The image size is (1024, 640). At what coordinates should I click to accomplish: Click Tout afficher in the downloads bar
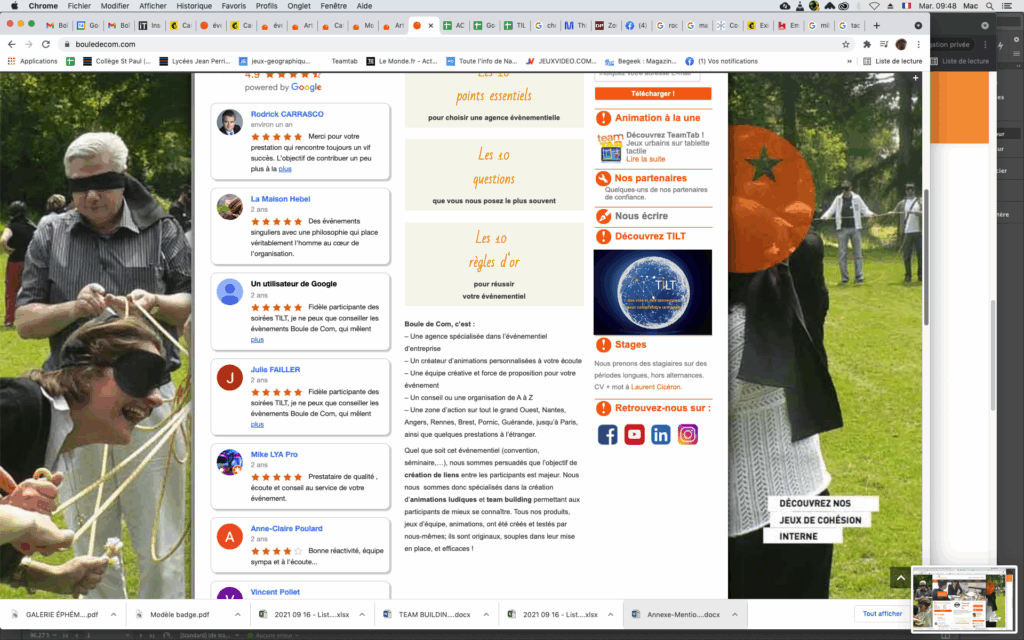pos(882,614)
